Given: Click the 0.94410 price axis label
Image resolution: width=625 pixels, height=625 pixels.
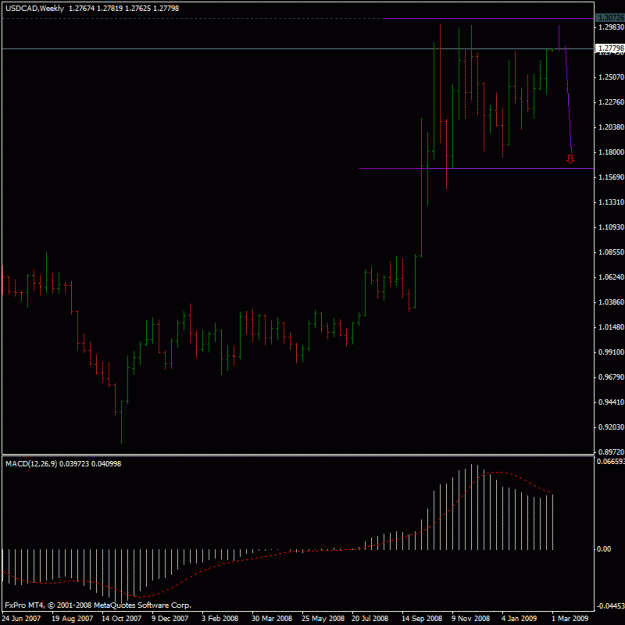Looking at the screenshot, I should pos(611,402).
